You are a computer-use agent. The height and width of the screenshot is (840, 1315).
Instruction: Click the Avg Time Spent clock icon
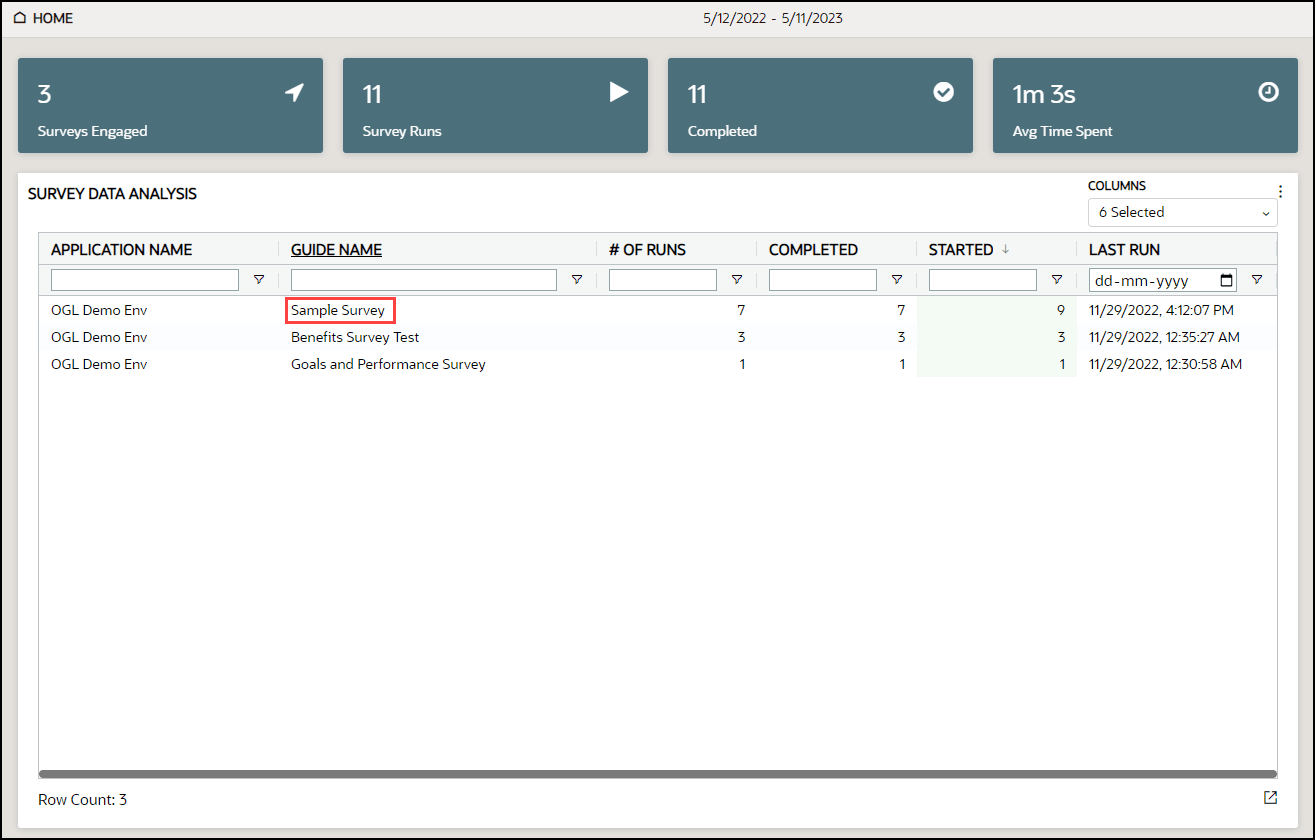tap(1268, 92)
